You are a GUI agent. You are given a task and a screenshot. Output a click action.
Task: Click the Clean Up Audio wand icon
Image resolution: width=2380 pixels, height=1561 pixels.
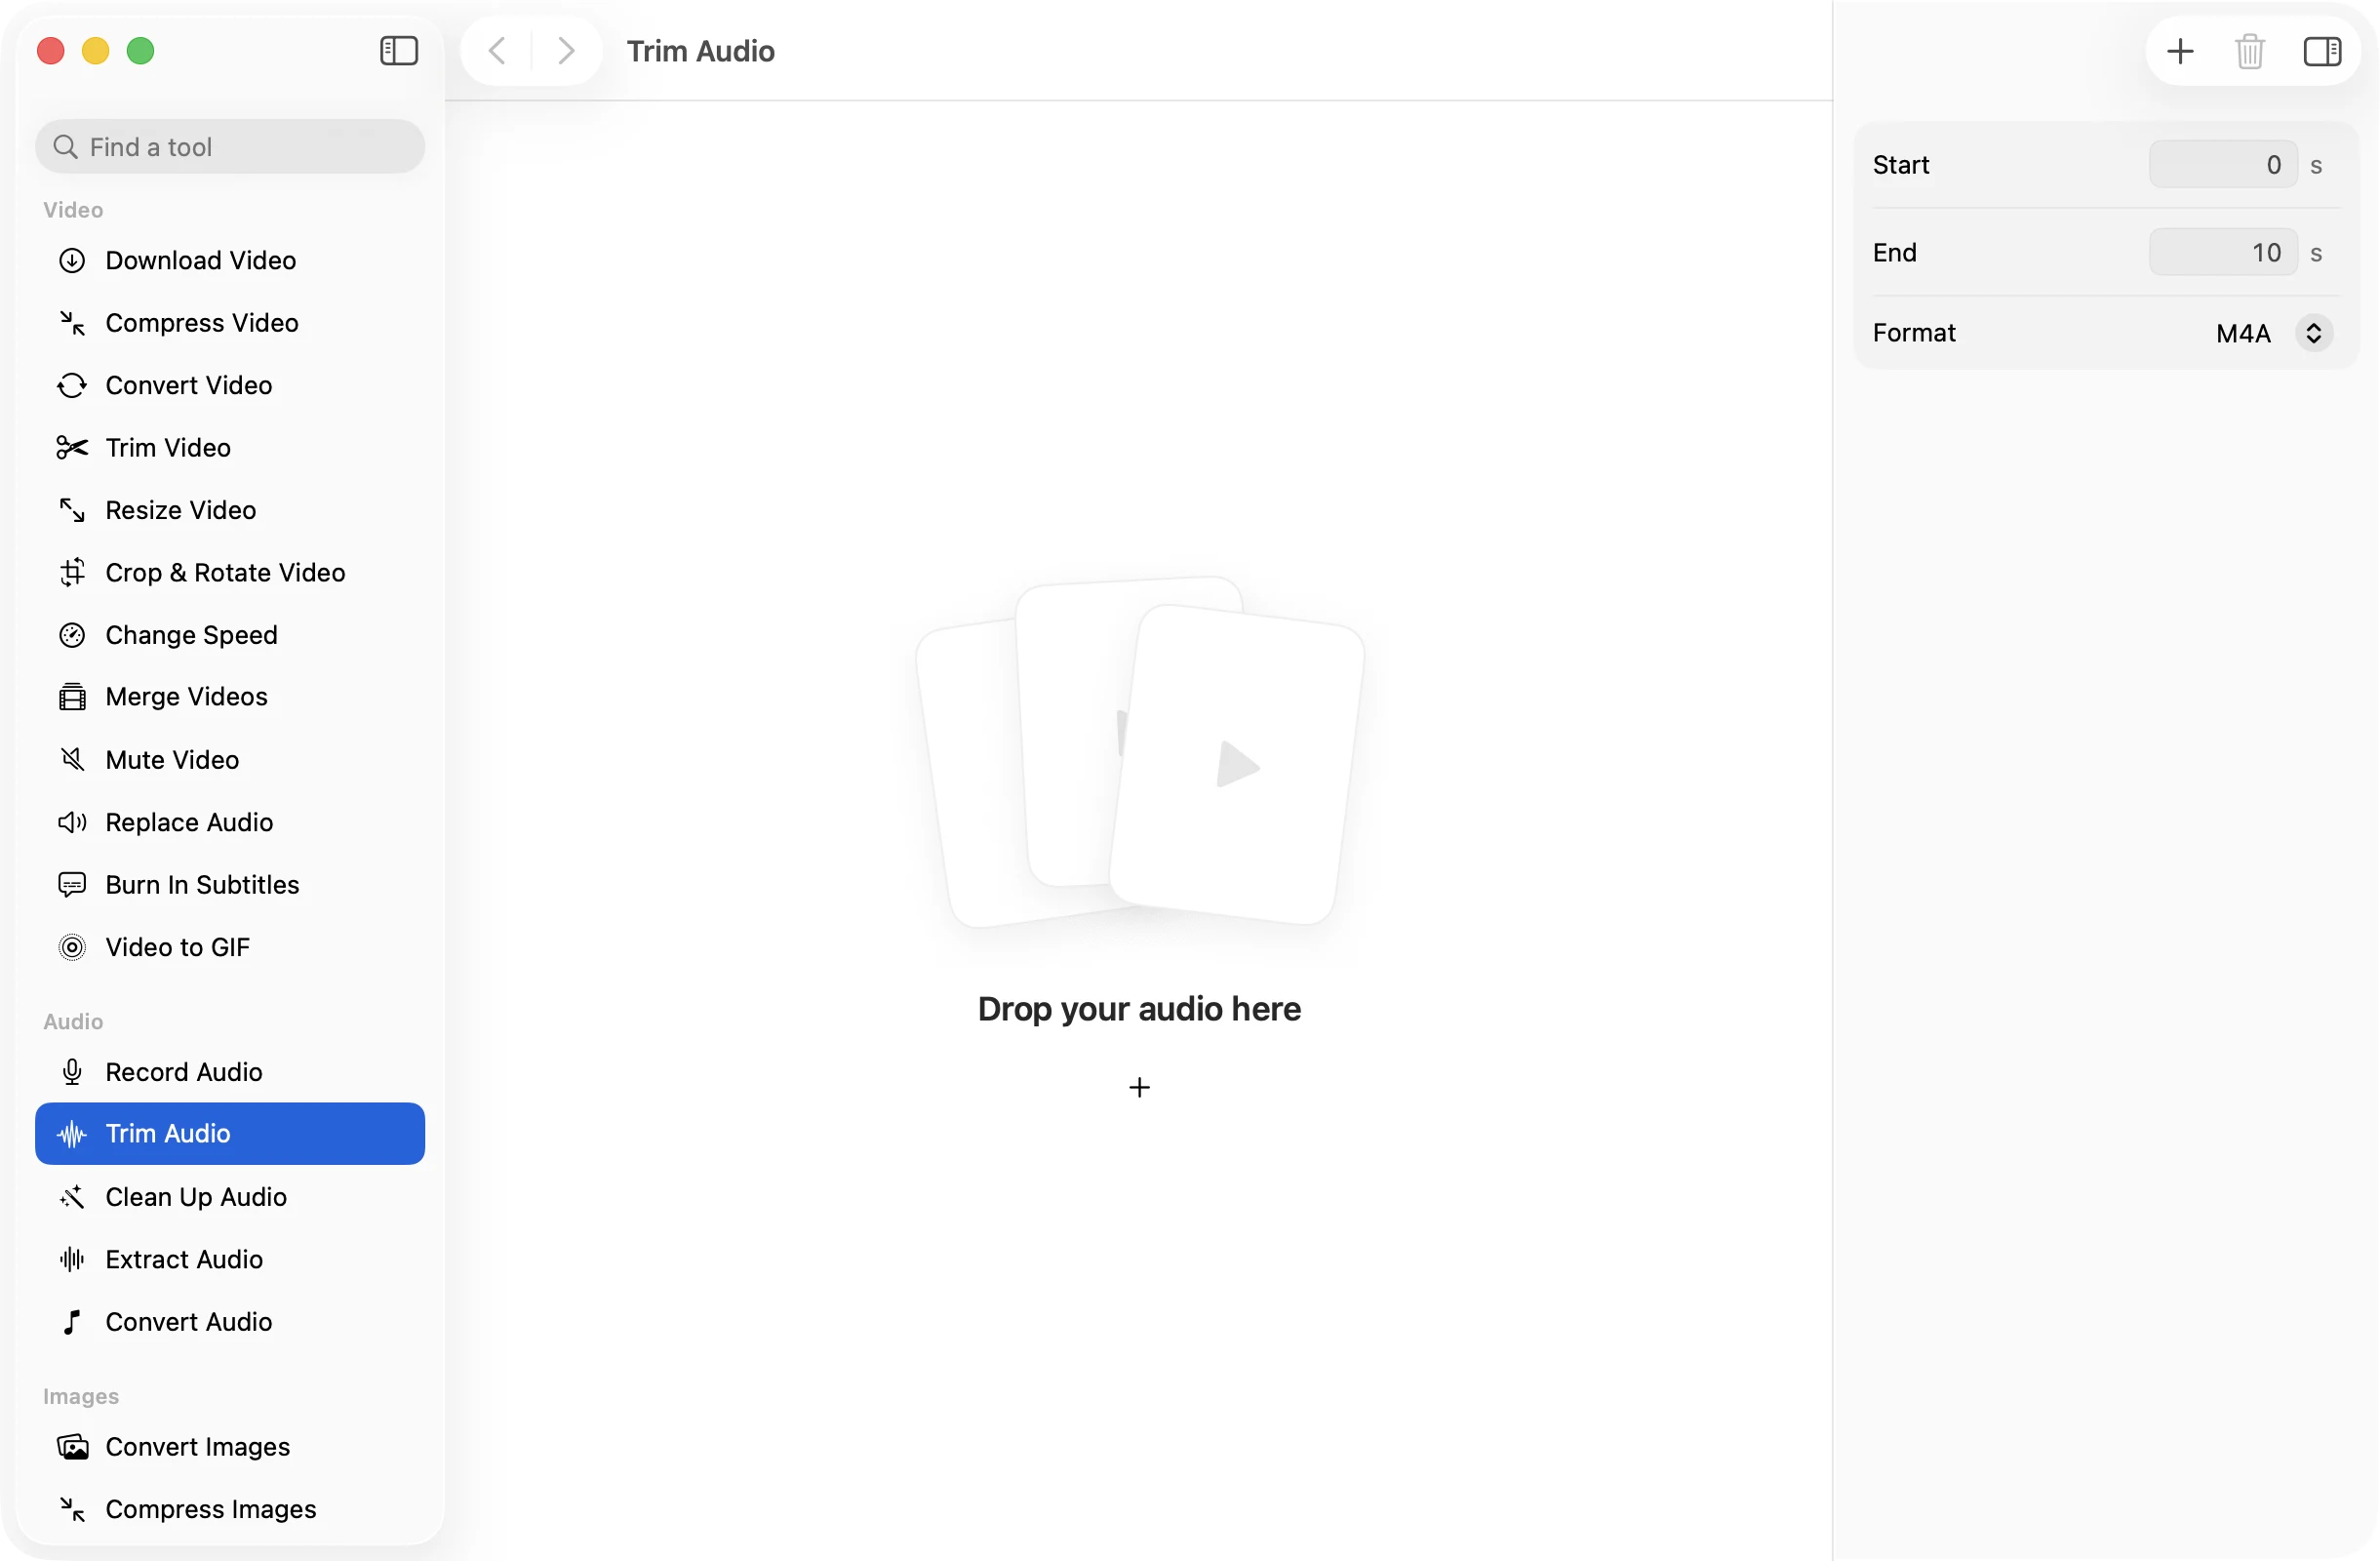click(x=72, y=1197)
